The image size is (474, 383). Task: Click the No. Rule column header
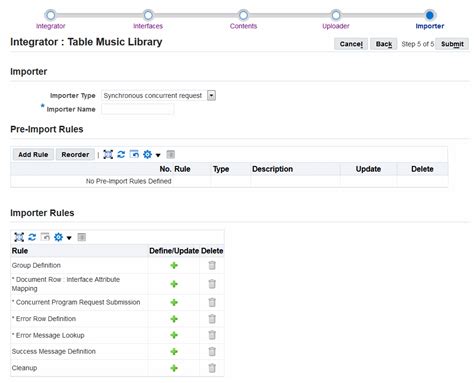[x=175, y=169]
